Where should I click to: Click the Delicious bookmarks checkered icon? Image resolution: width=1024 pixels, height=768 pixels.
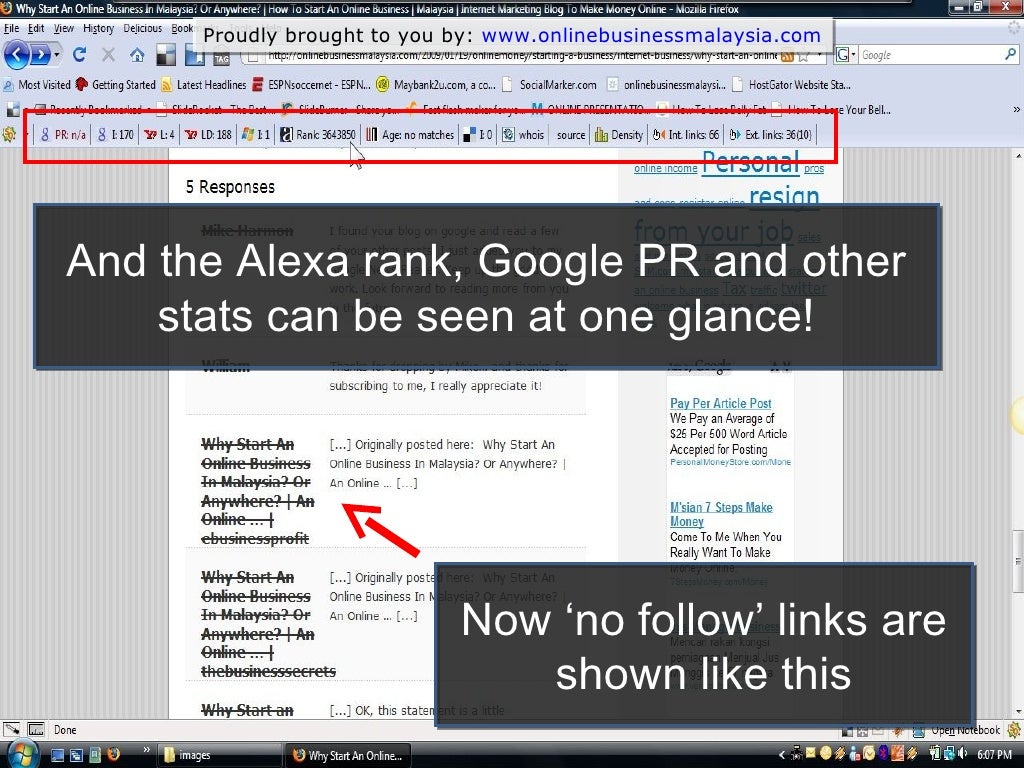tap(165, 55)
